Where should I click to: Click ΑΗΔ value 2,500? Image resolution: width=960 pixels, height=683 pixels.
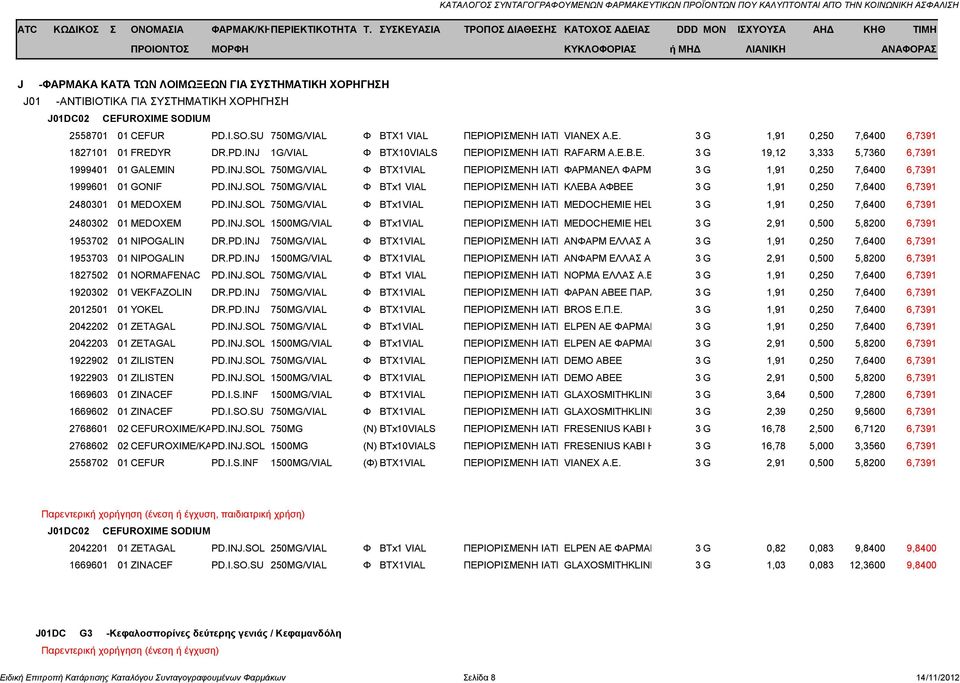(821, 429)
